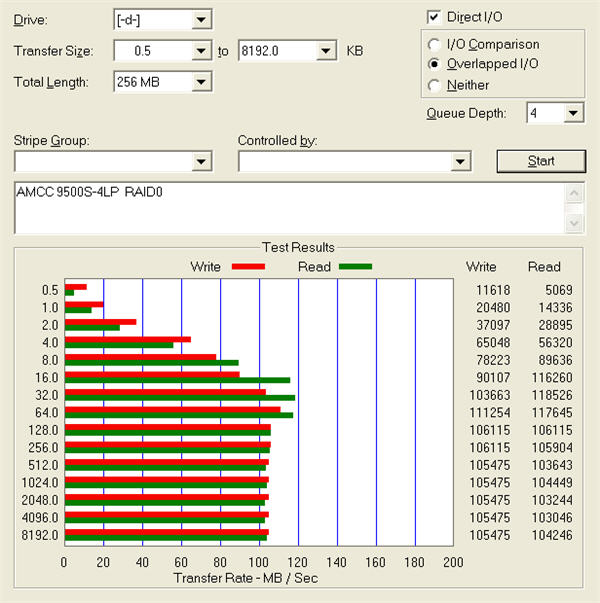Click the 1.0 transfer size row label
Screen dimensions: 600x603
(x=50, y=308)
